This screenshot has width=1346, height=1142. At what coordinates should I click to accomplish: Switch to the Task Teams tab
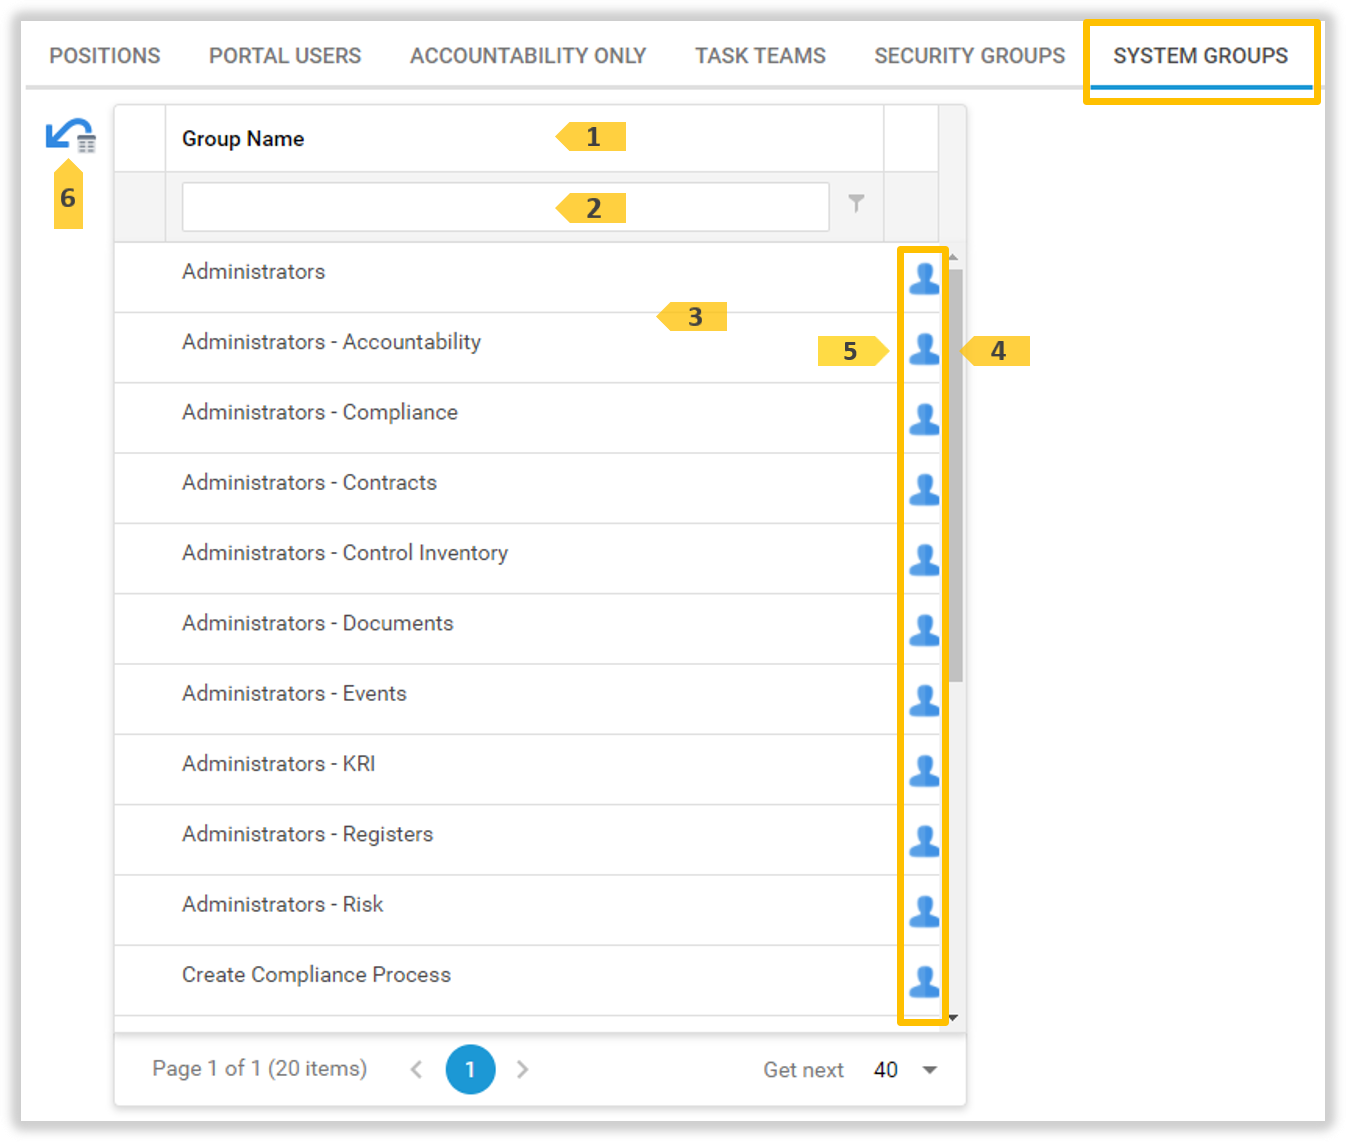760,56
